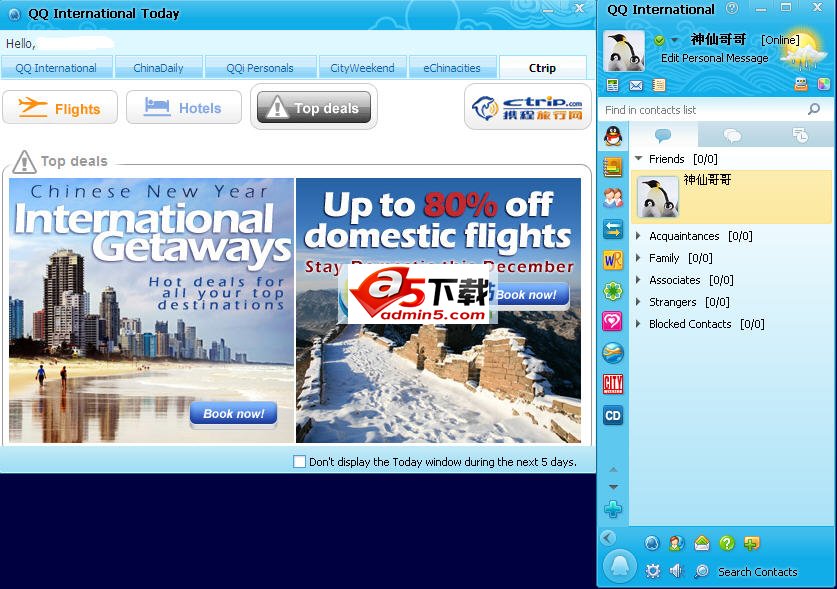Select the single chat bubble contacts tab
Viewport: 837px width, 589px height.
(663, 135)
